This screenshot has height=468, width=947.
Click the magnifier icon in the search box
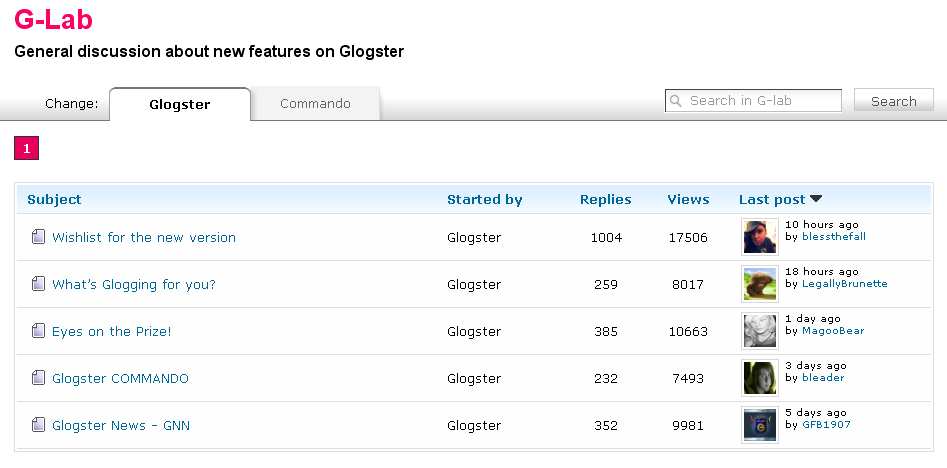[676, 101]
